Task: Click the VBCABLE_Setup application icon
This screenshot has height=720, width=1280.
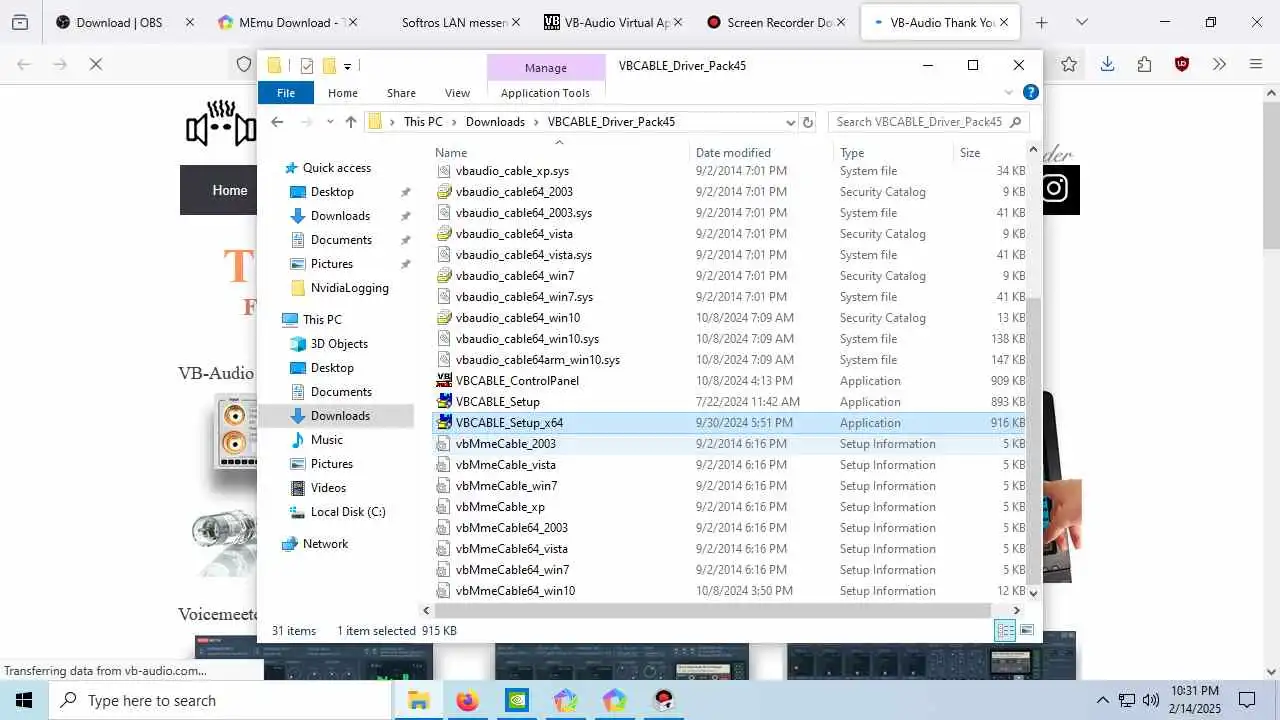Action: click(x=445, y=402)
